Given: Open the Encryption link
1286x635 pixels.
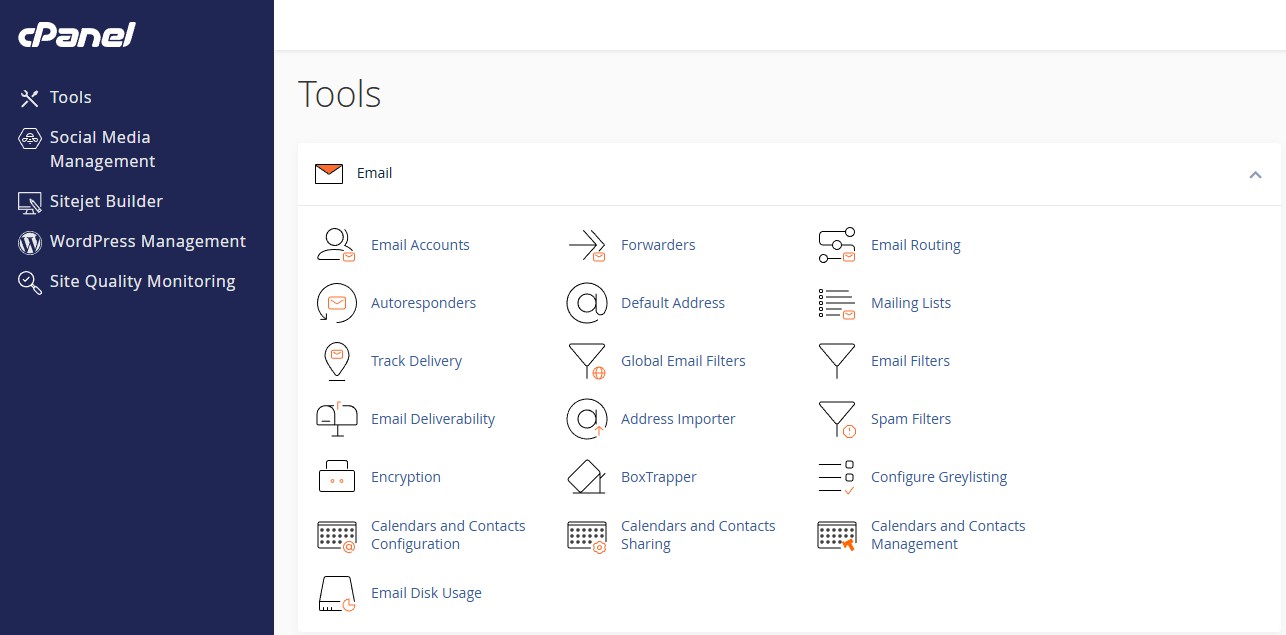Looking at the screenshot, I should click(406, 477).
